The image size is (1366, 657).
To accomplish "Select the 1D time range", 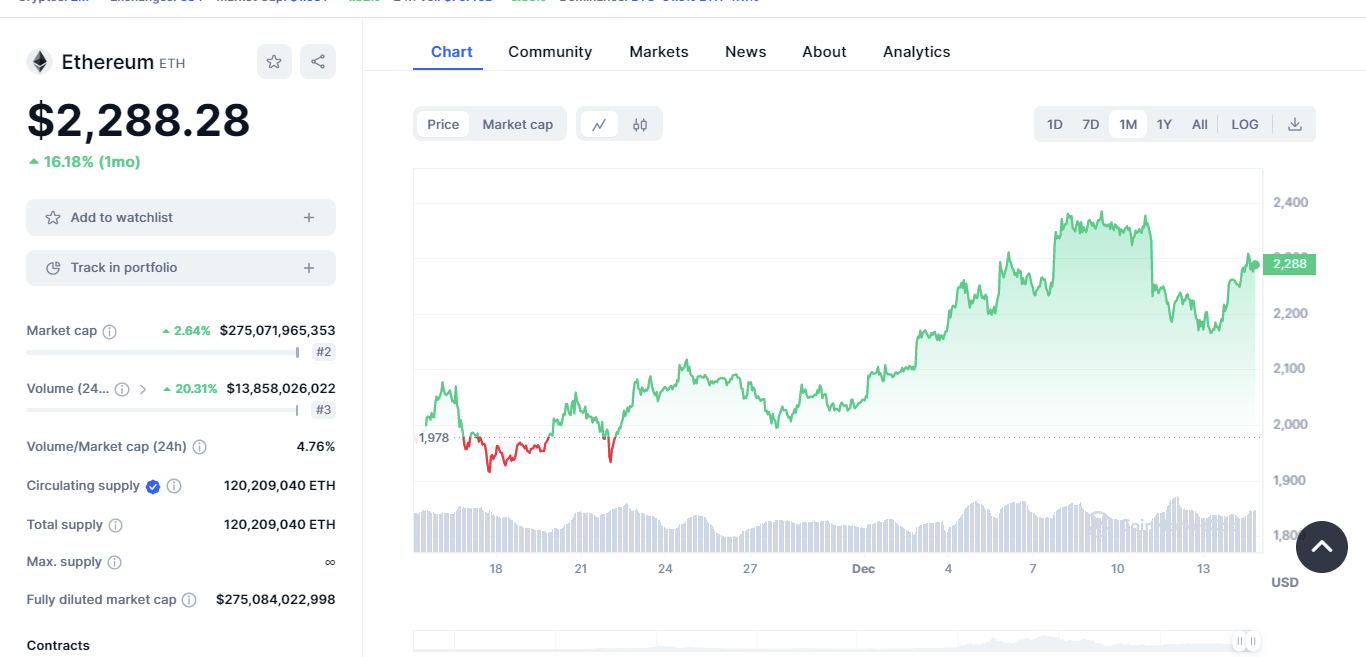I will (x=1055, y=125).
